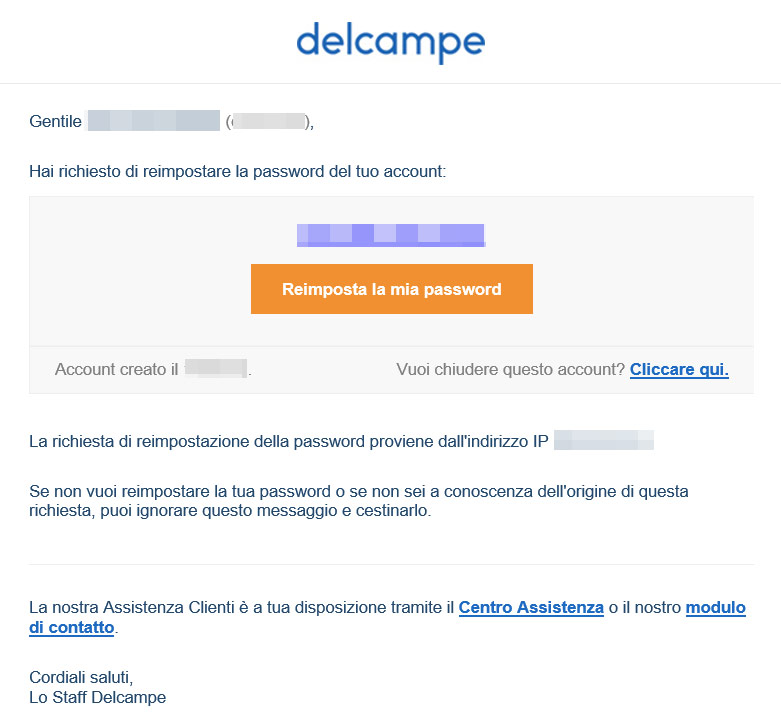The height and width of the screenshot is (718, 781).
Task: Open the Cliccare qui account closure link
Action: (679, 369)
